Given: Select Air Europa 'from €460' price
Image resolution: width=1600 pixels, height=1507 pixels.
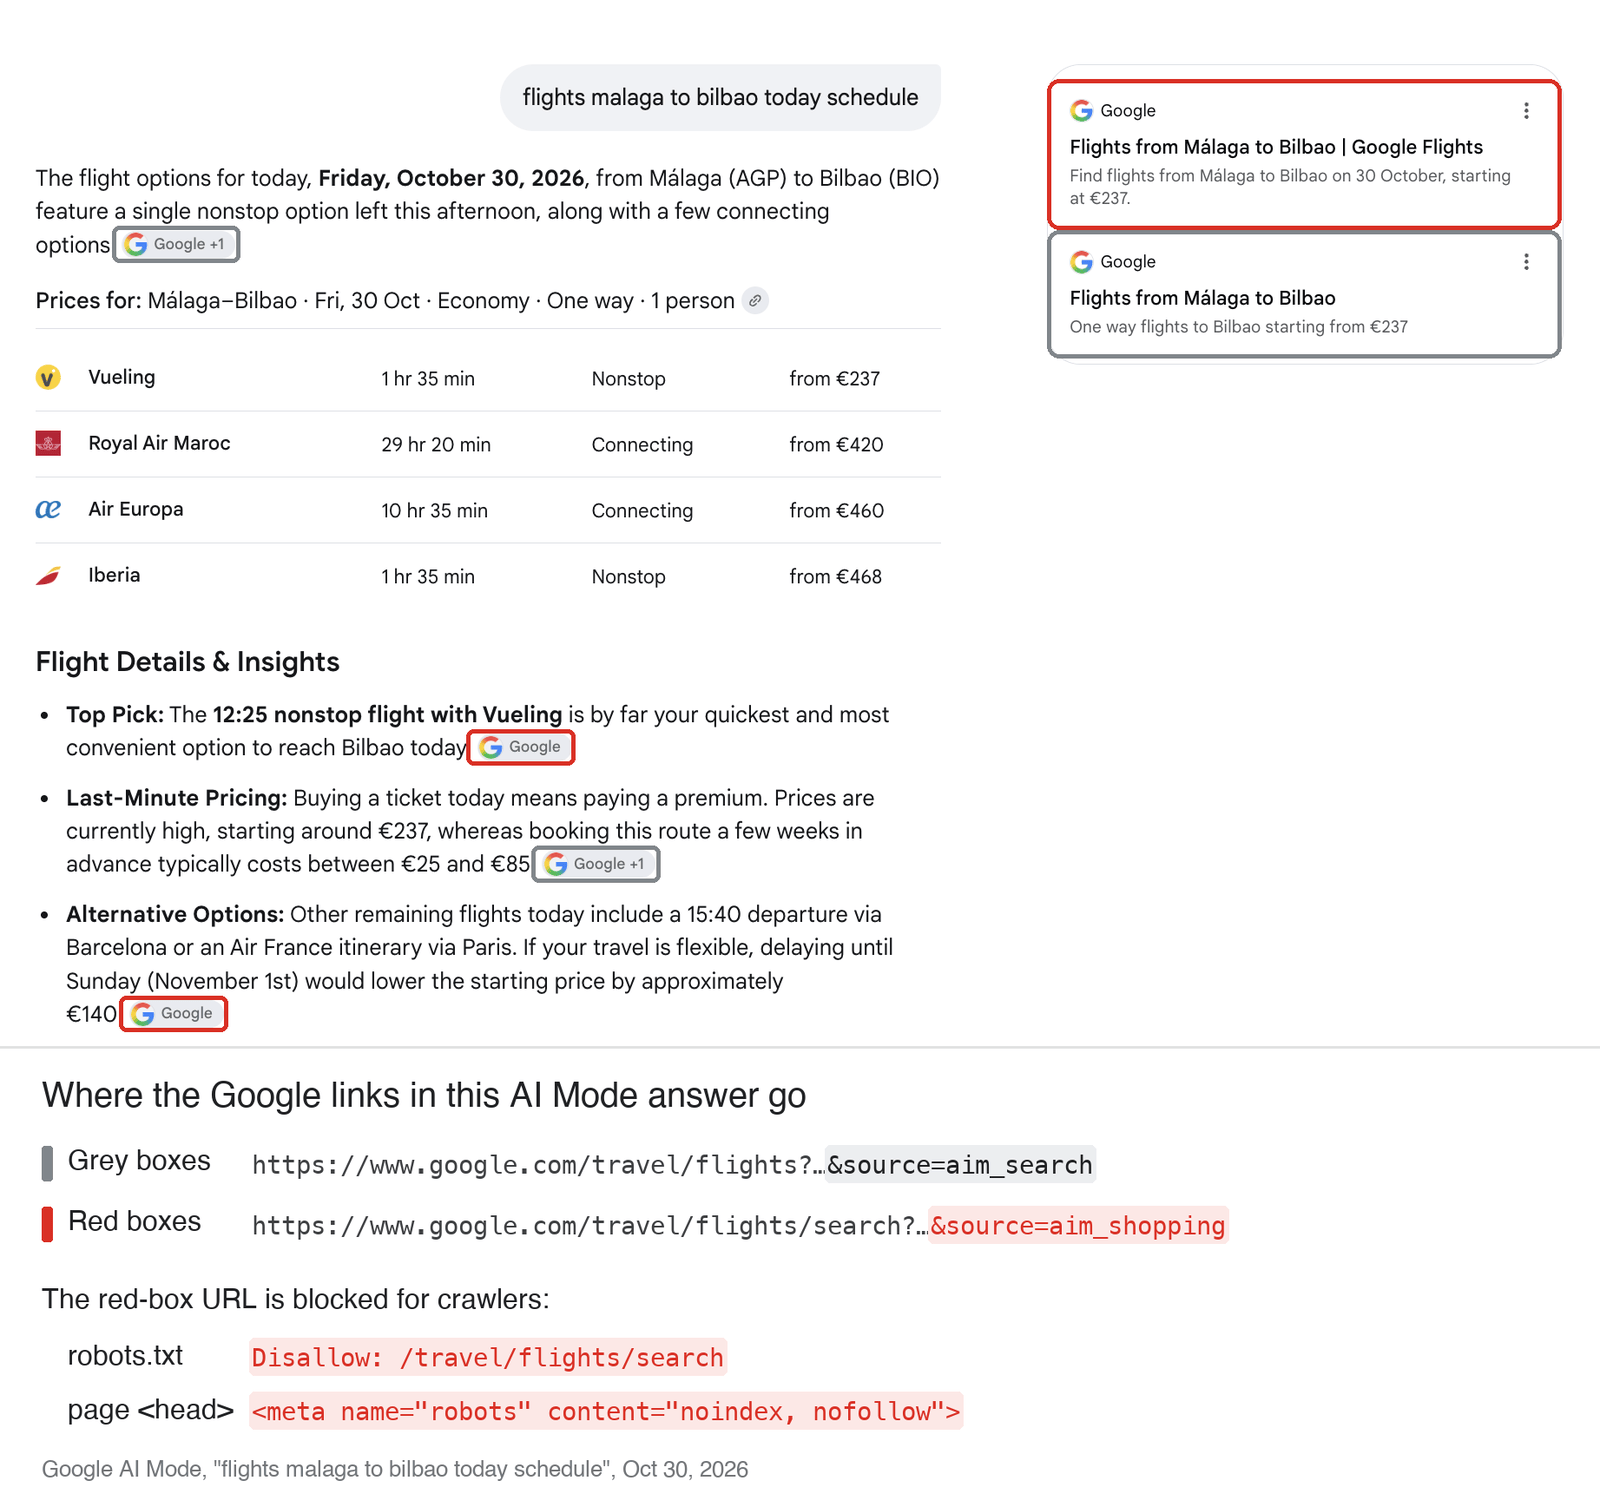Looking at the screenshot, I should click(x=836, y=511).
